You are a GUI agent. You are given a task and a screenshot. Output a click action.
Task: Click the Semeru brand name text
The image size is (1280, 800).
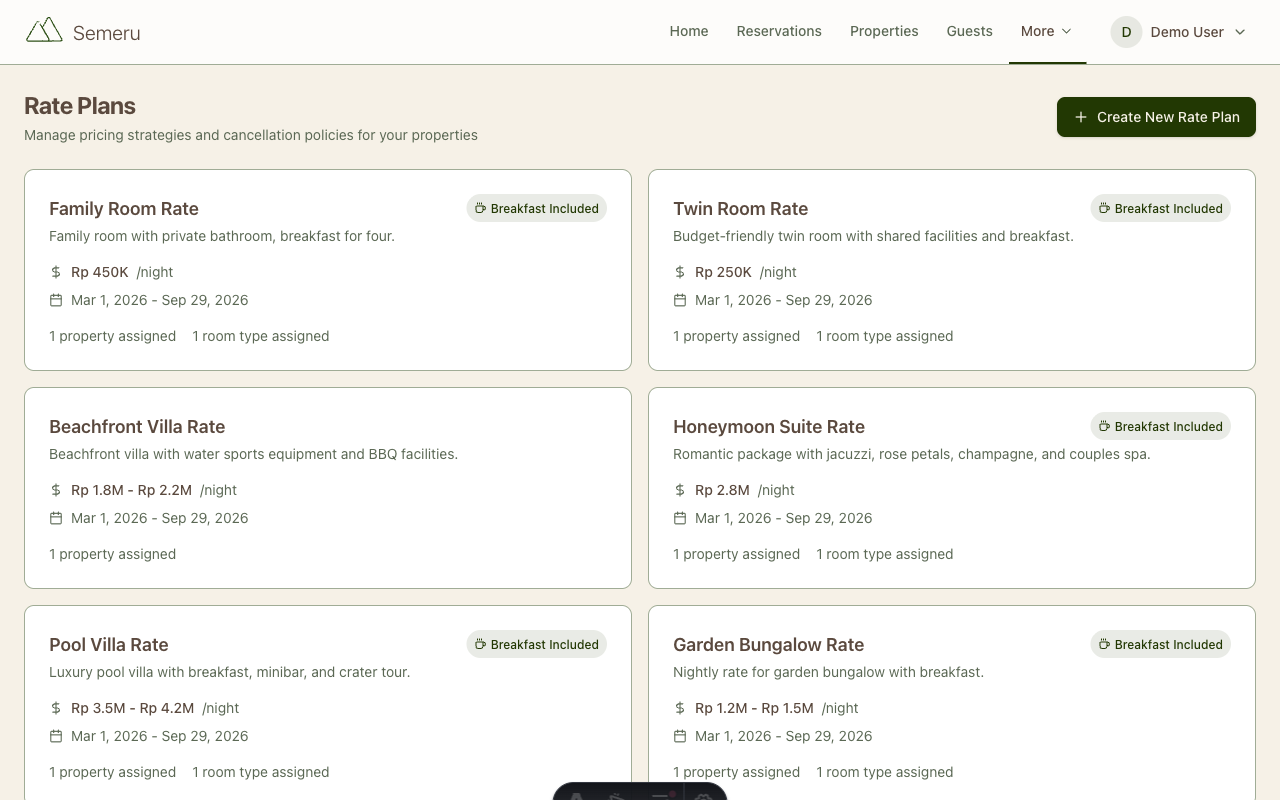point(106,33)
